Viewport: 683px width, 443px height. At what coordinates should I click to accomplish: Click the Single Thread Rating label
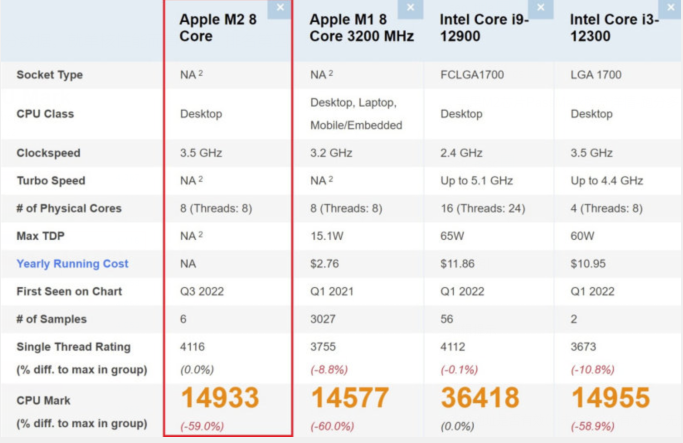pyautogui.click(x=73, y=346)
